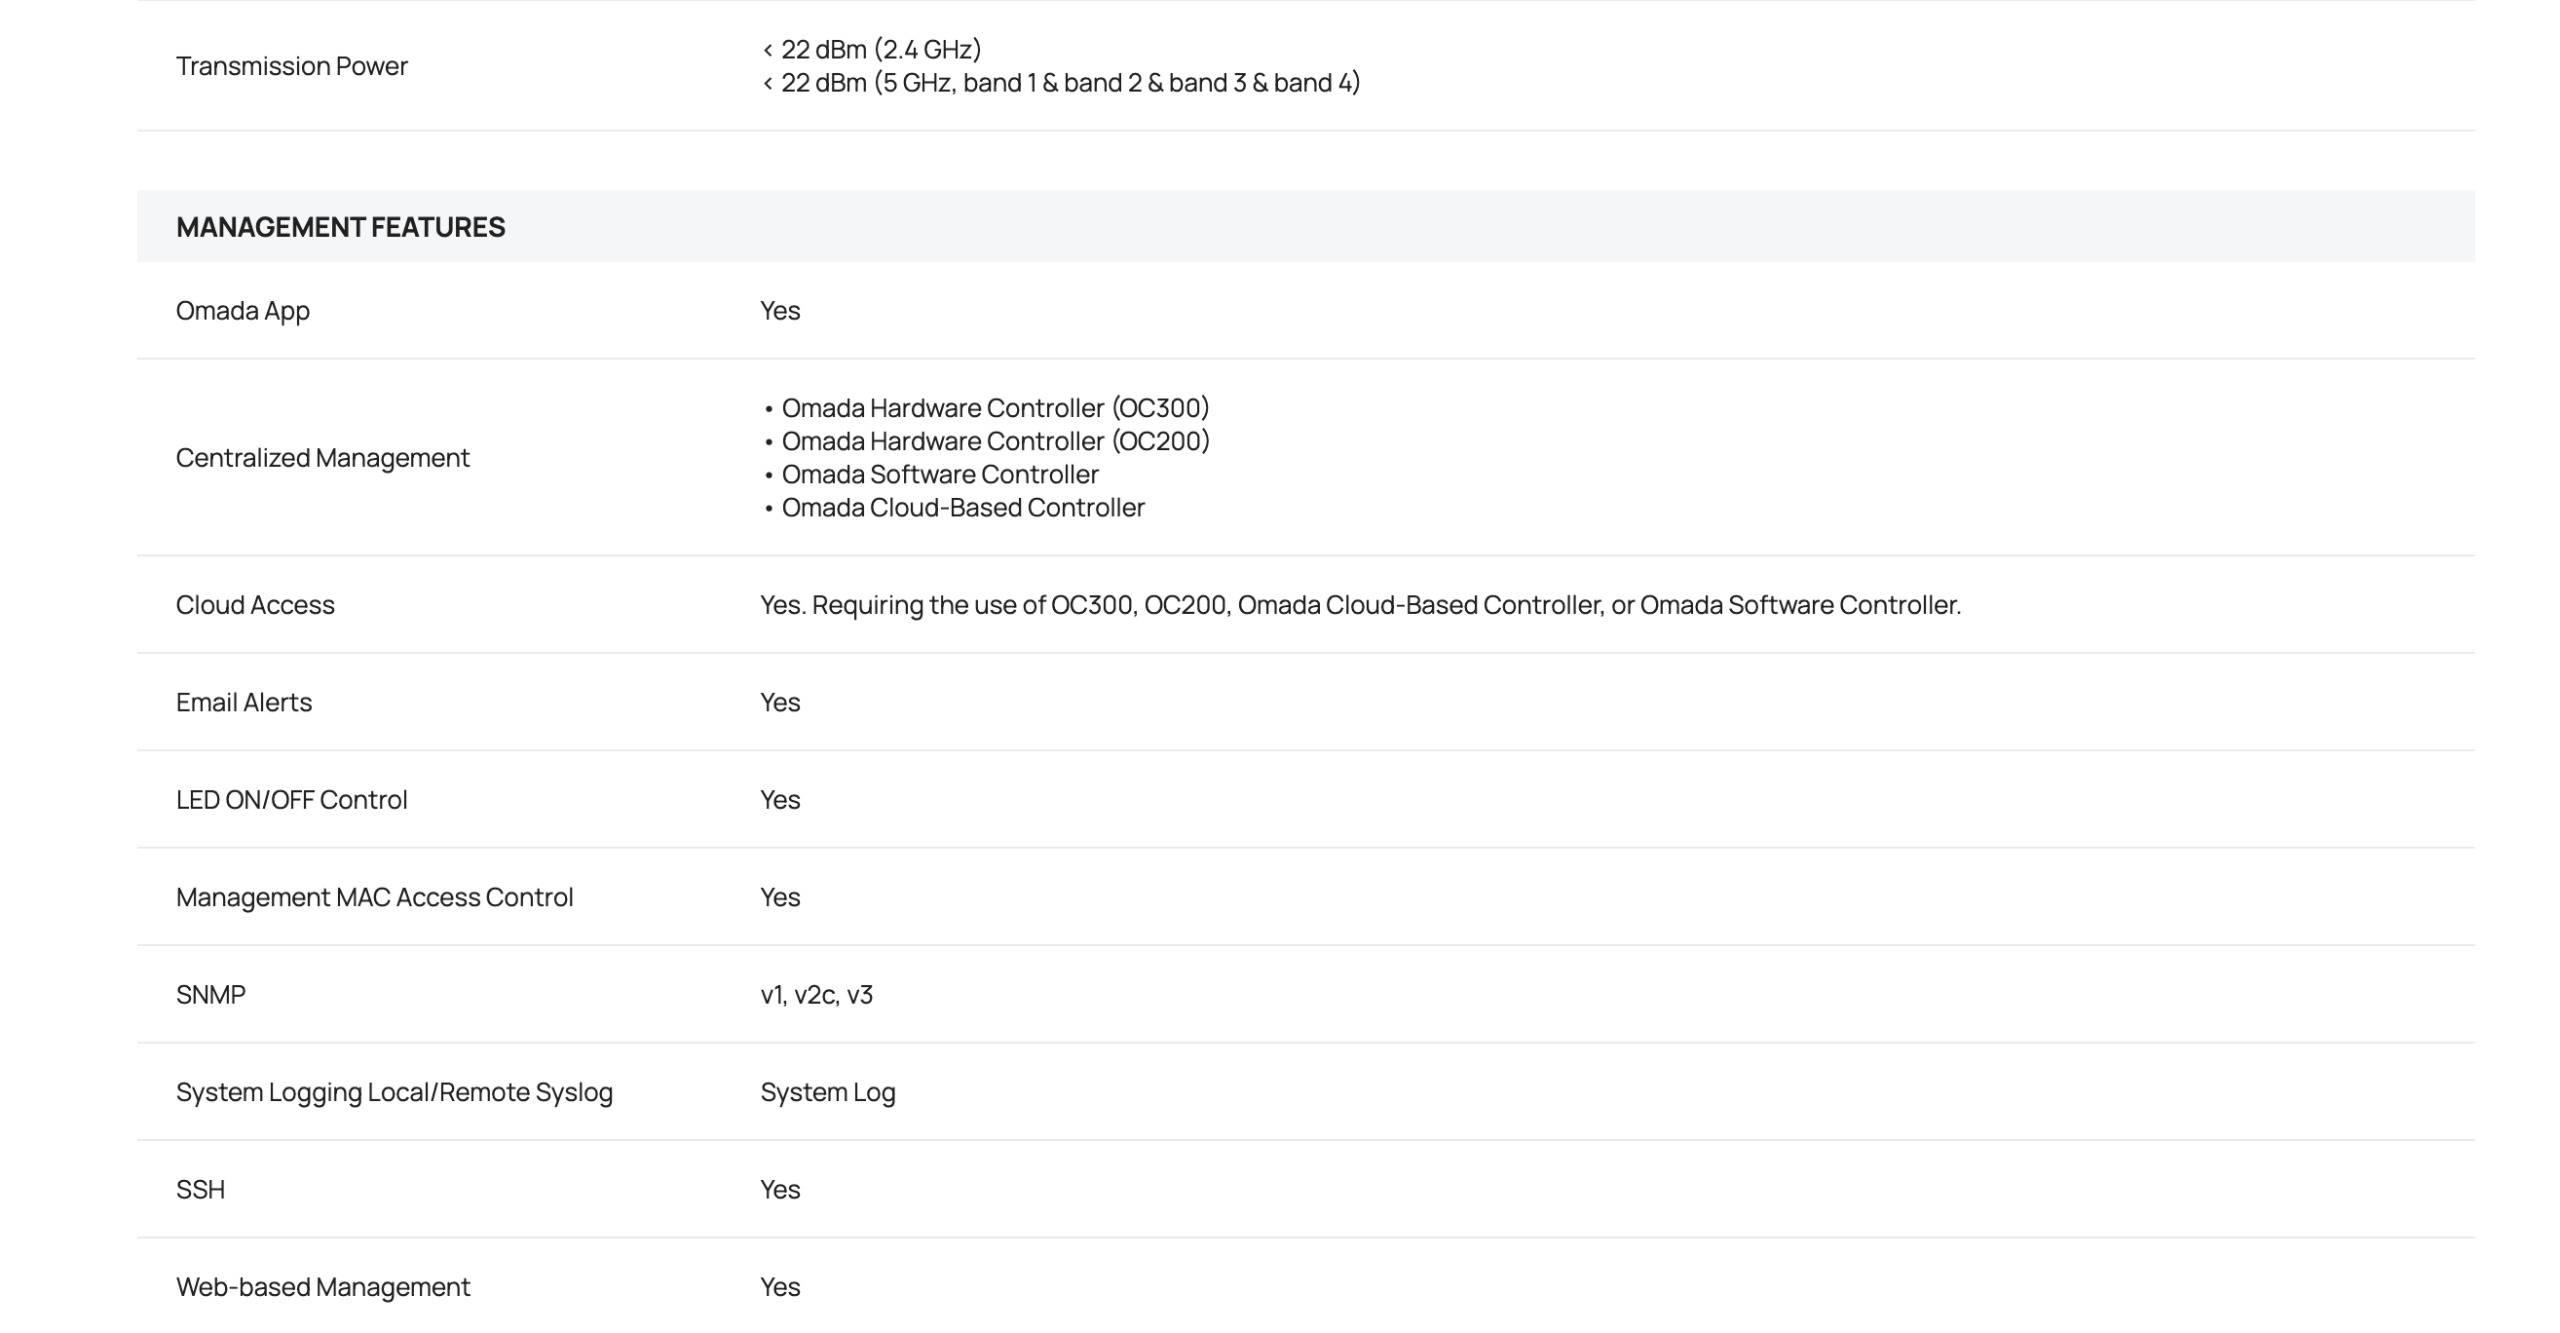Click the SNMP versions v1, v2c, v3 value
The image size is (2560, 1333).
pos(816,995)
